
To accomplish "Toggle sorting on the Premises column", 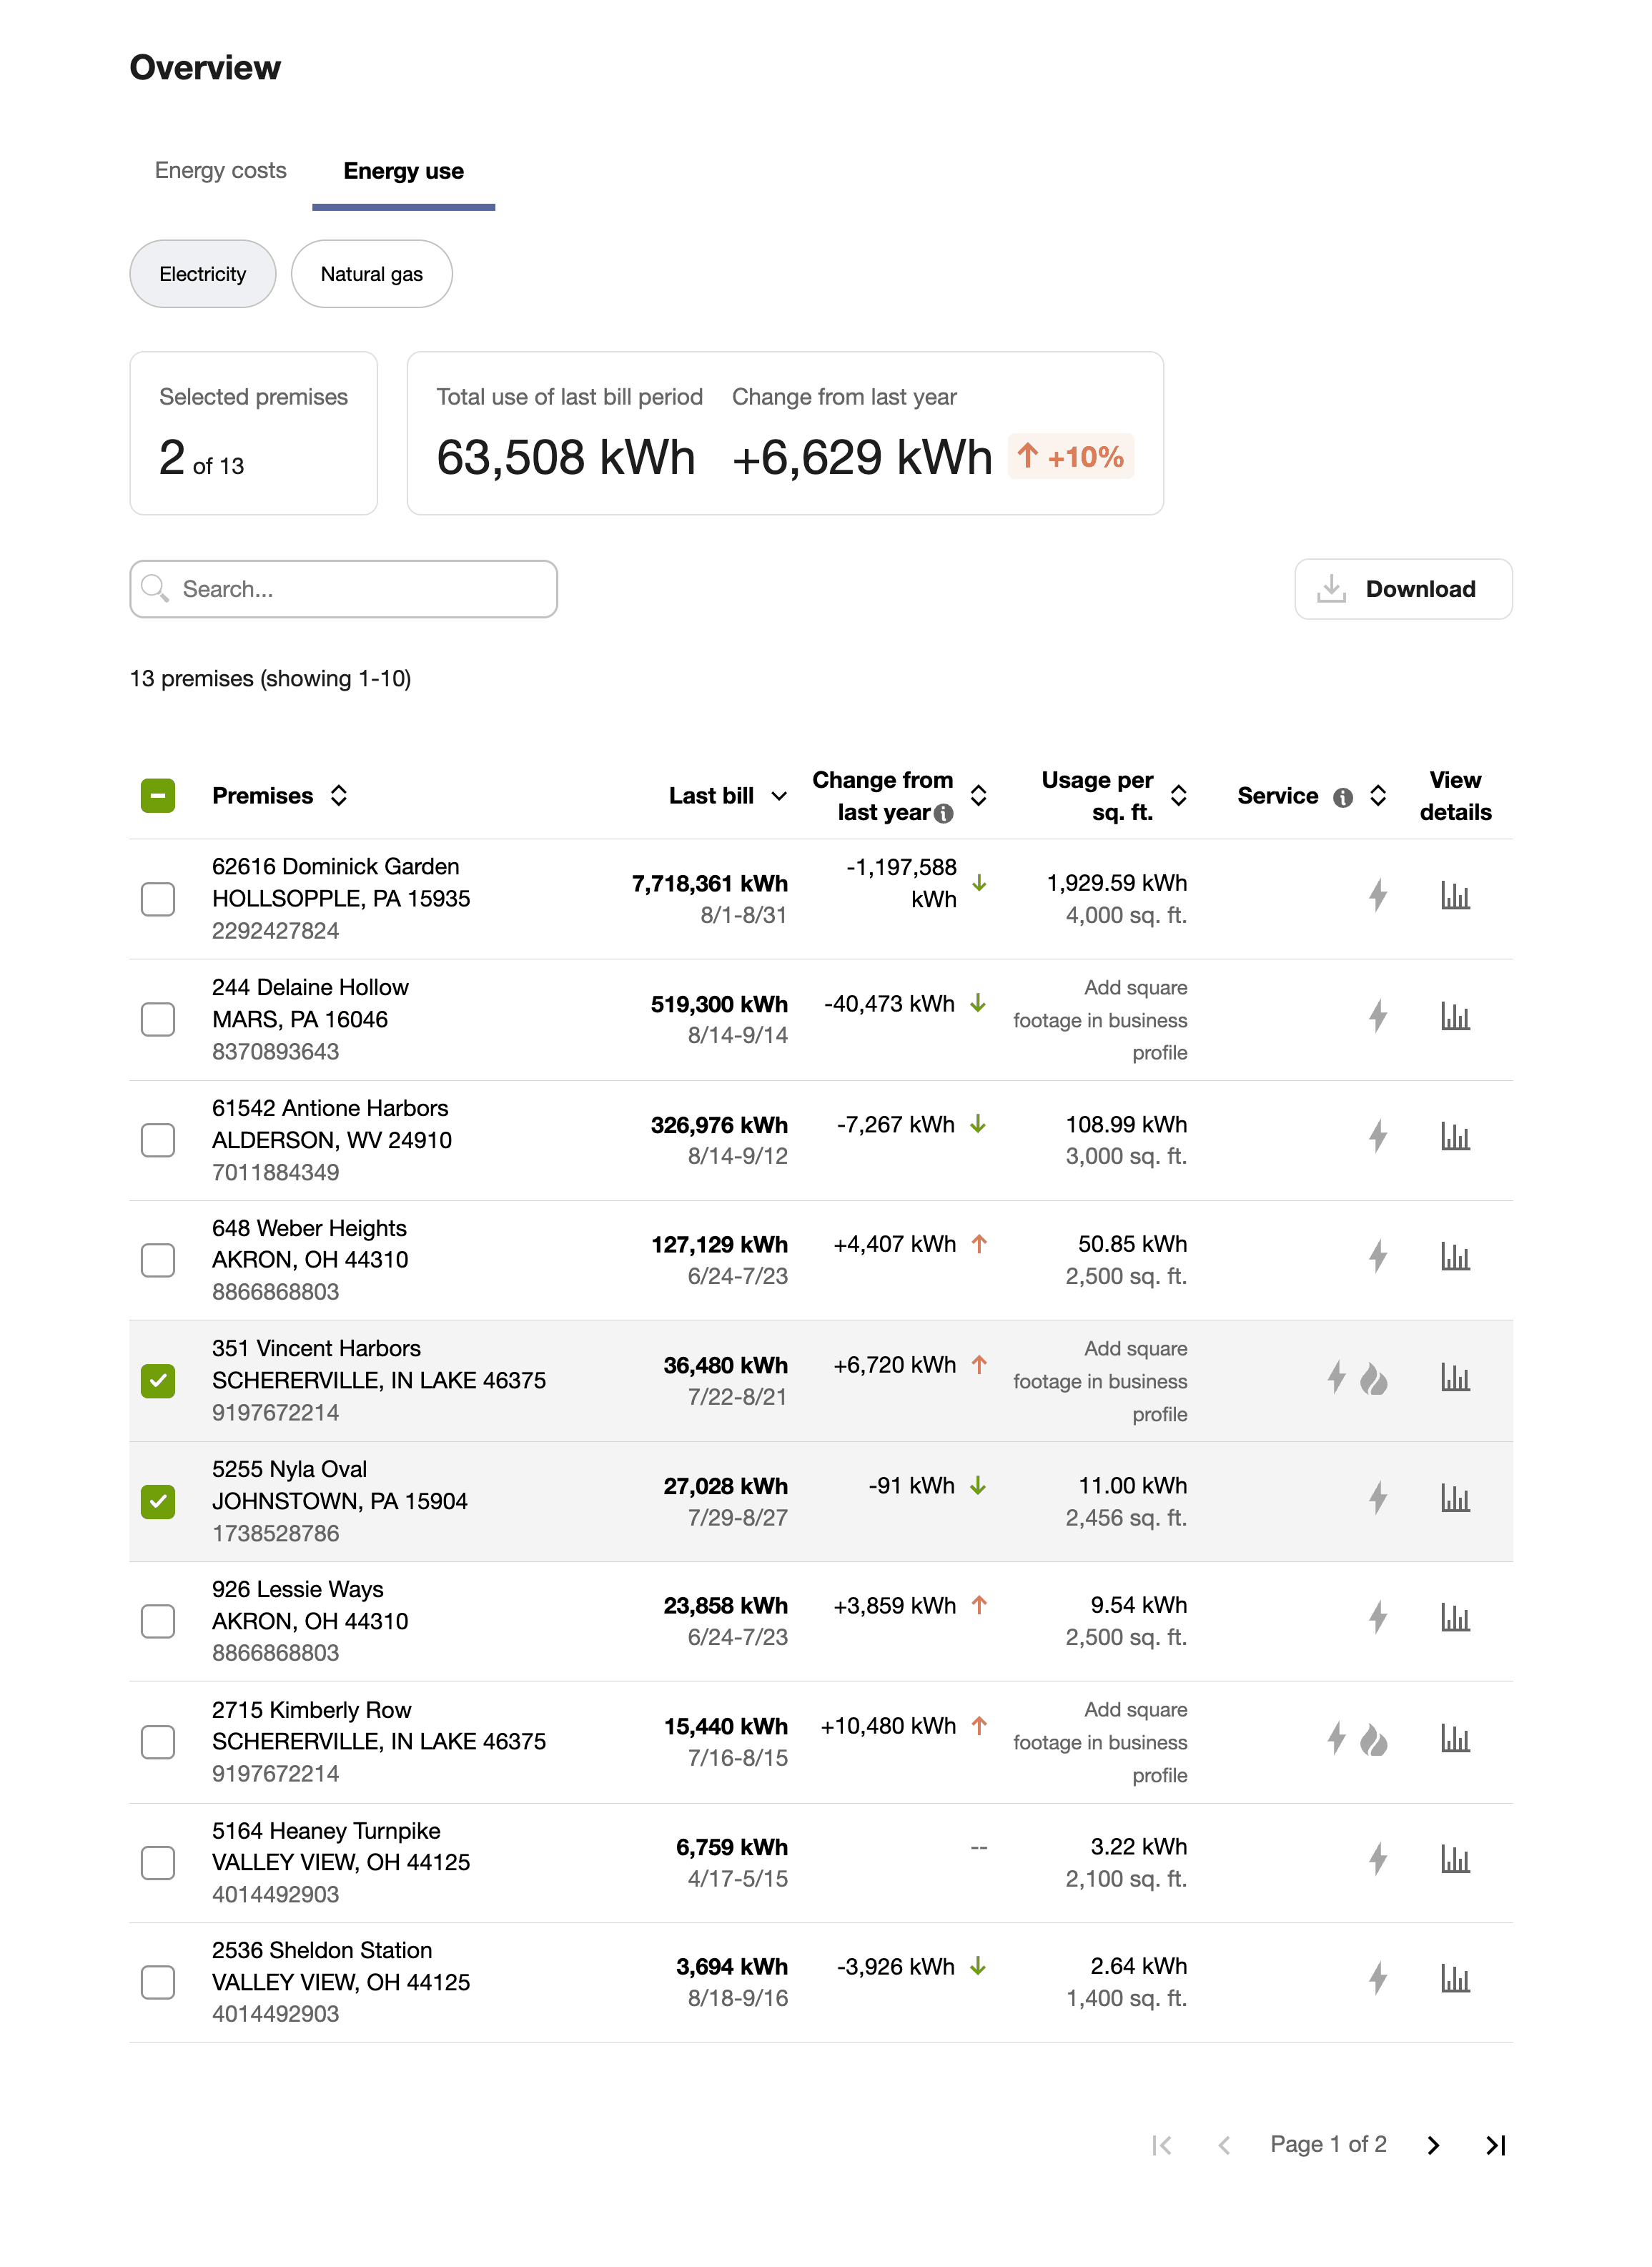I will click(x=340, y=795).
